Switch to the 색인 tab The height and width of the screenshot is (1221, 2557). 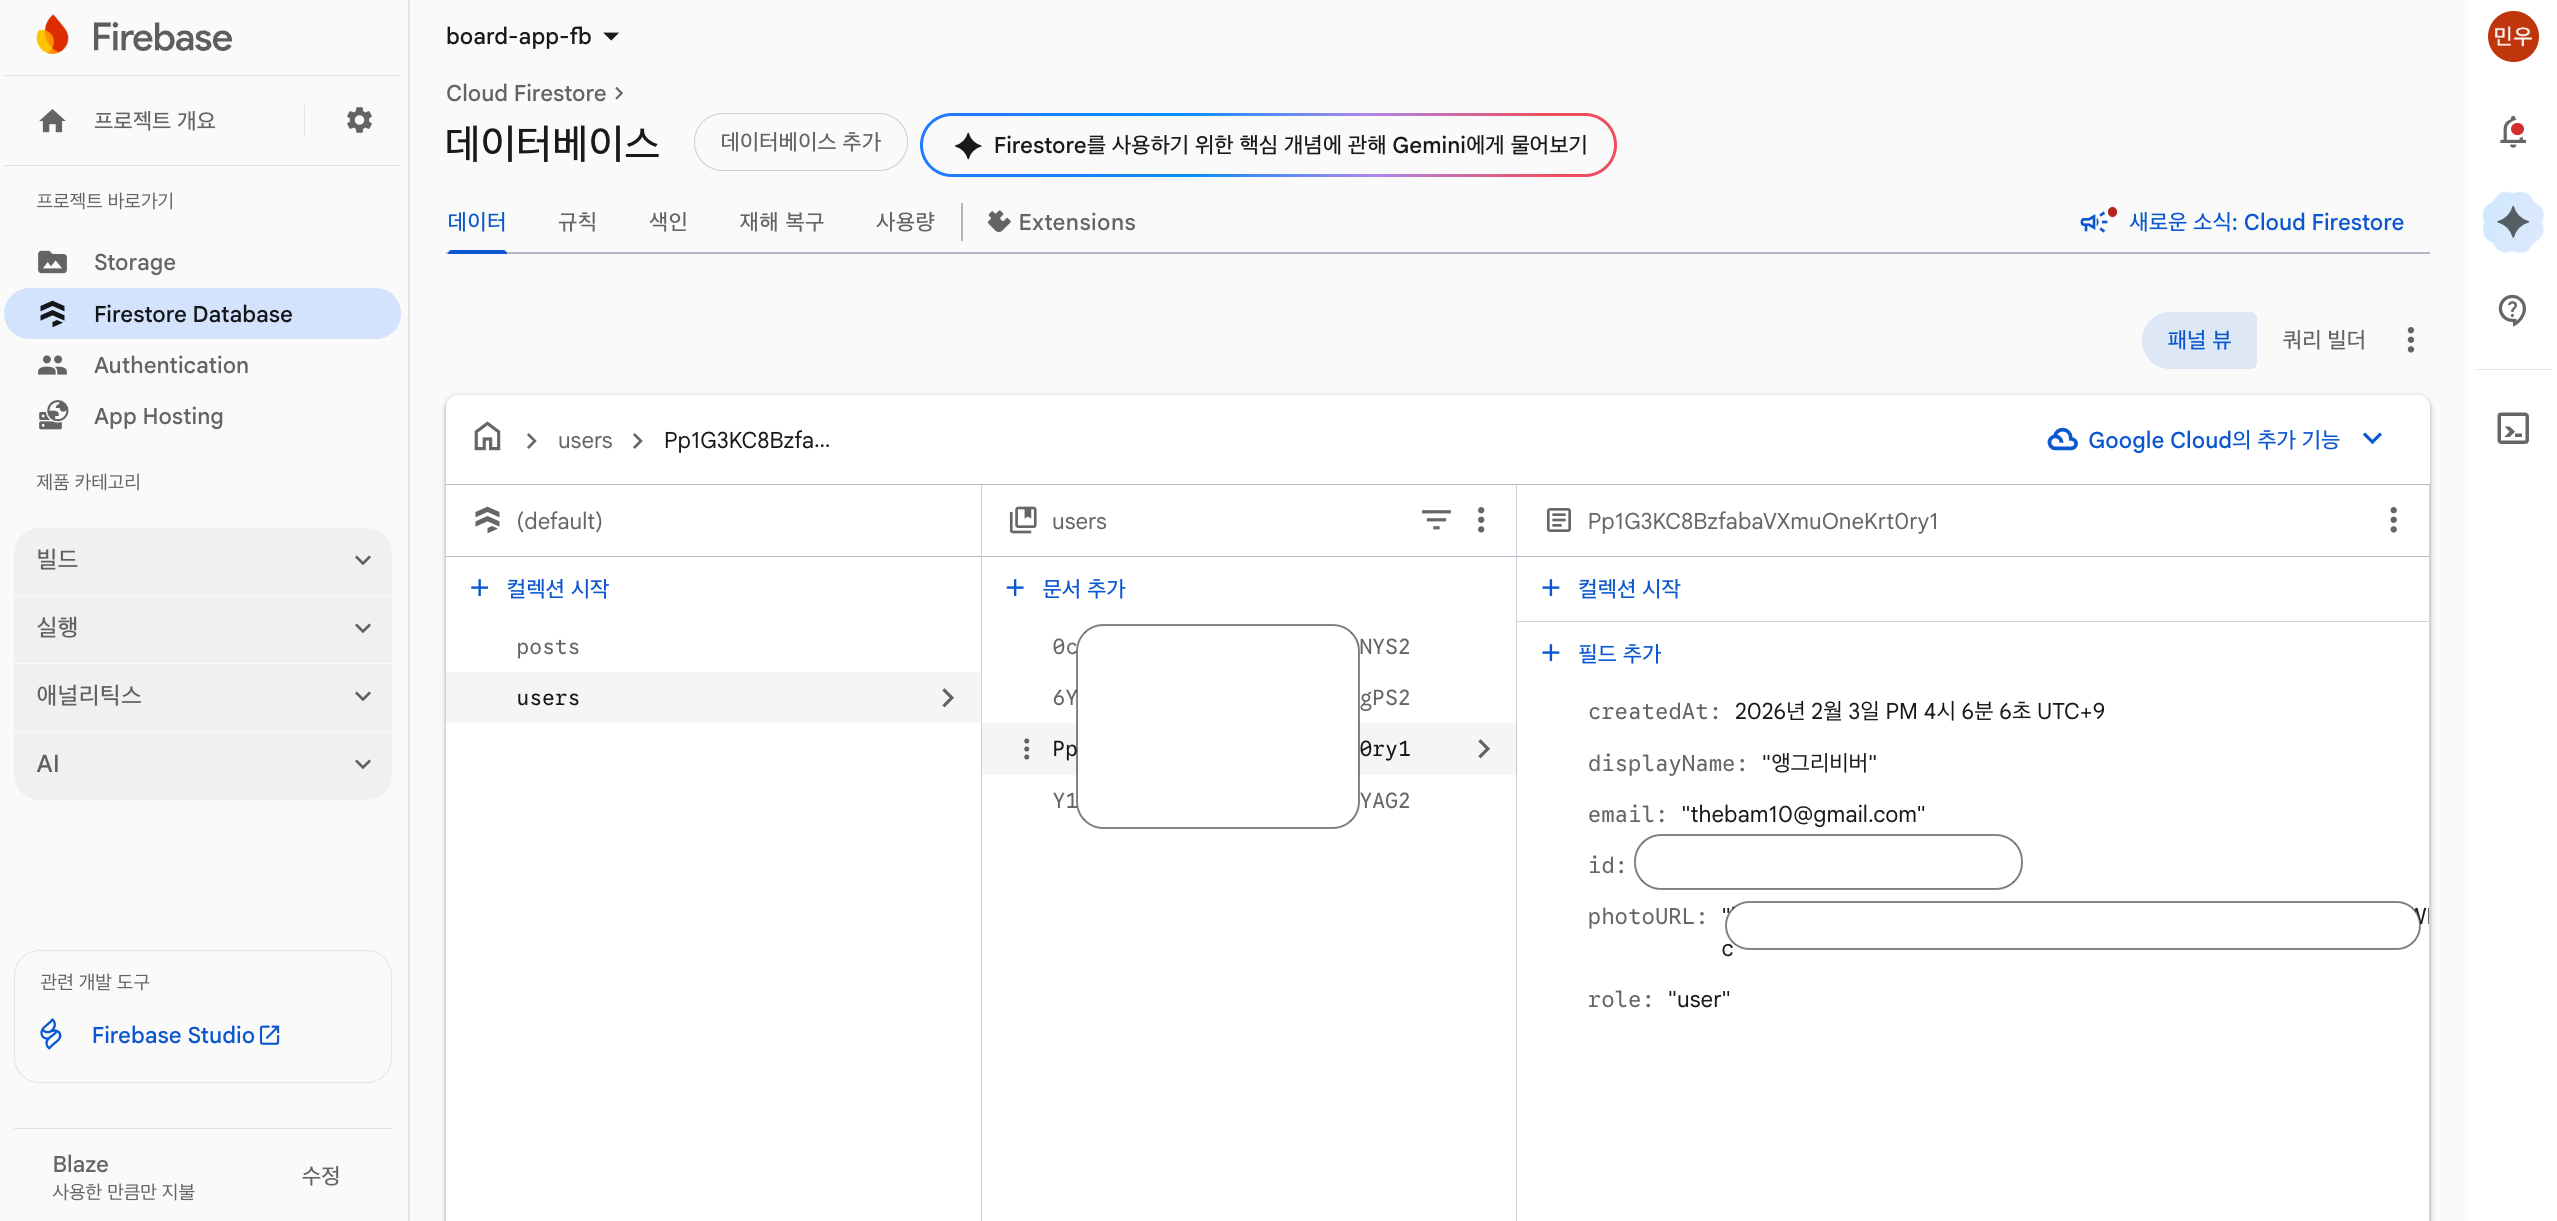point(668,222)
